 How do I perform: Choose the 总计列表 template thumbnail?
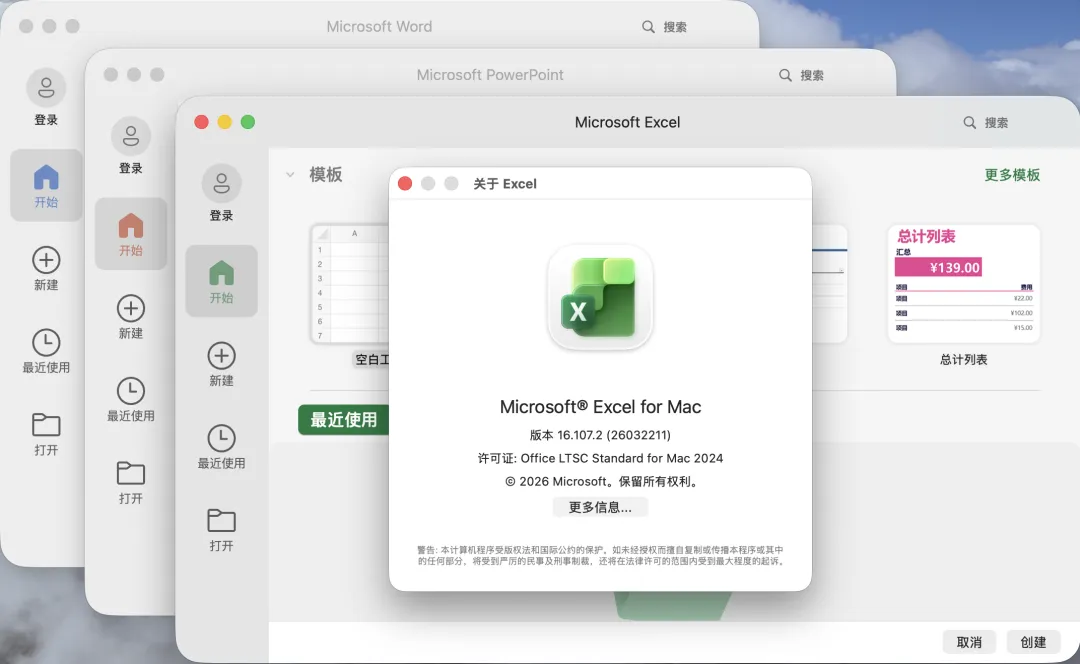(964, 283)
